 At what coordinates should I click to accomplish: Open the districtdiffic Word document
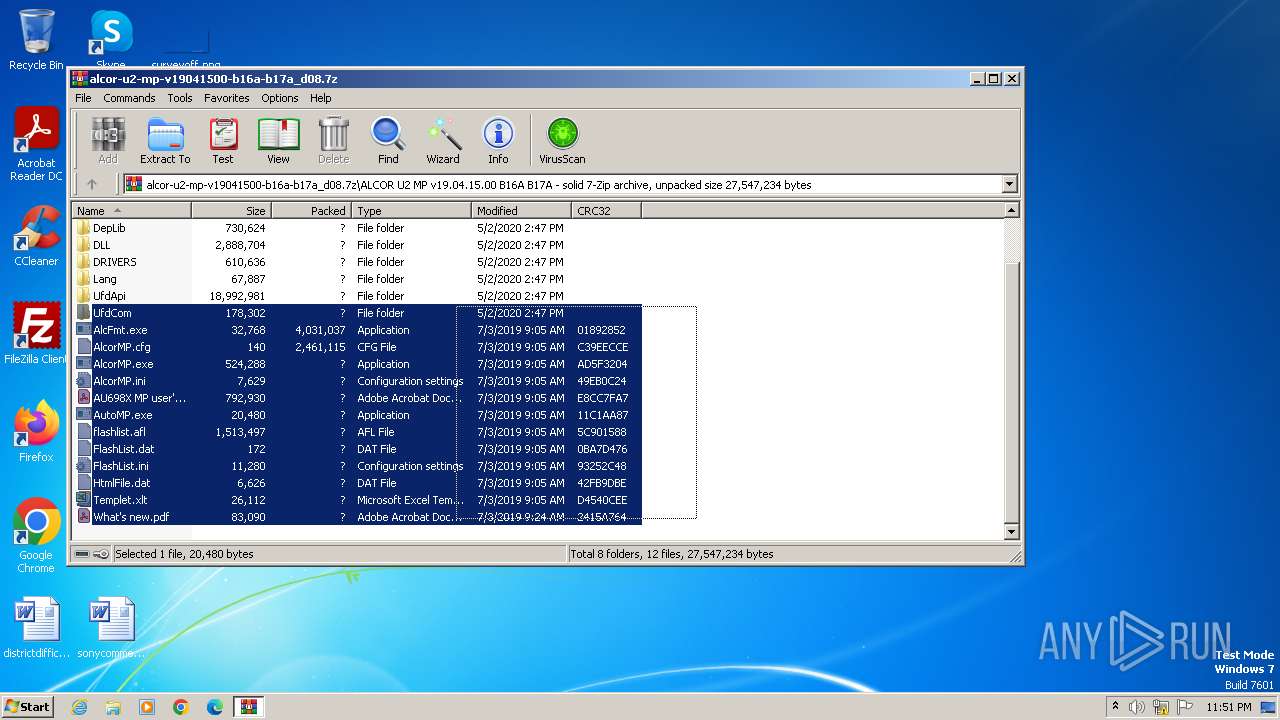point(36,628)
